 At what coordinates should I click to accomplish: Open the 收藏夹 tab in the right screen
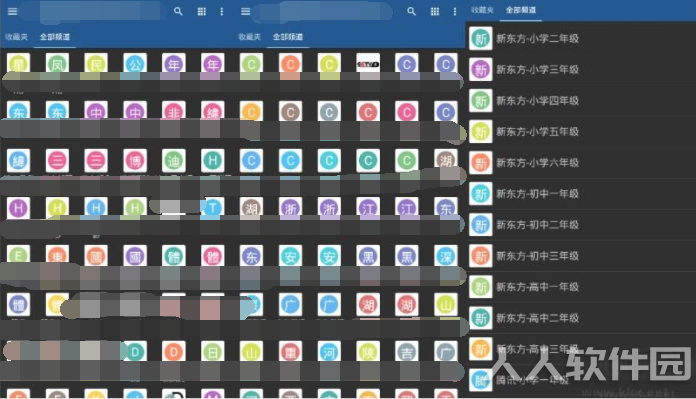click(482, 10)
